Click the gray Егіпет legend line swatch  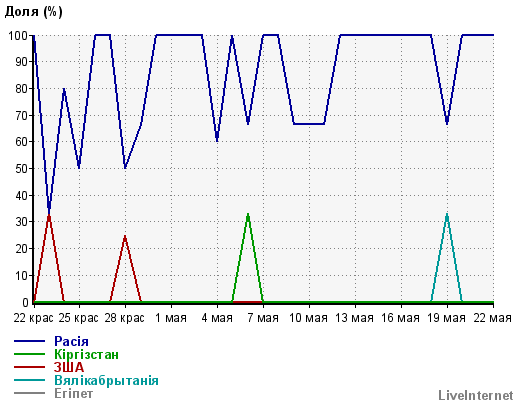click(x=29, y=393)
